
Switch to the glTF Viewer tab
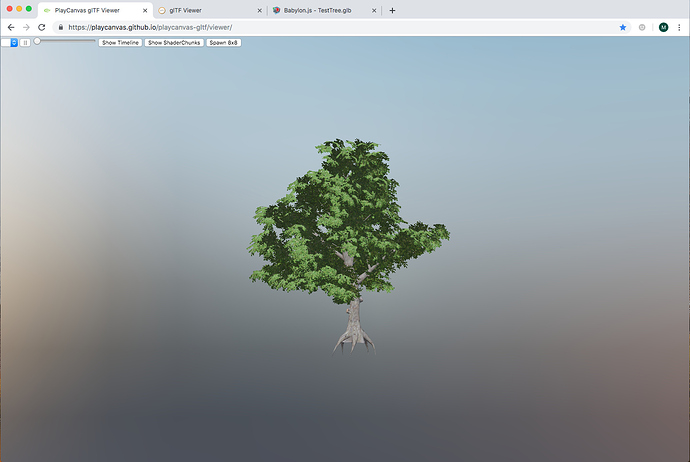tap(210, 10)
